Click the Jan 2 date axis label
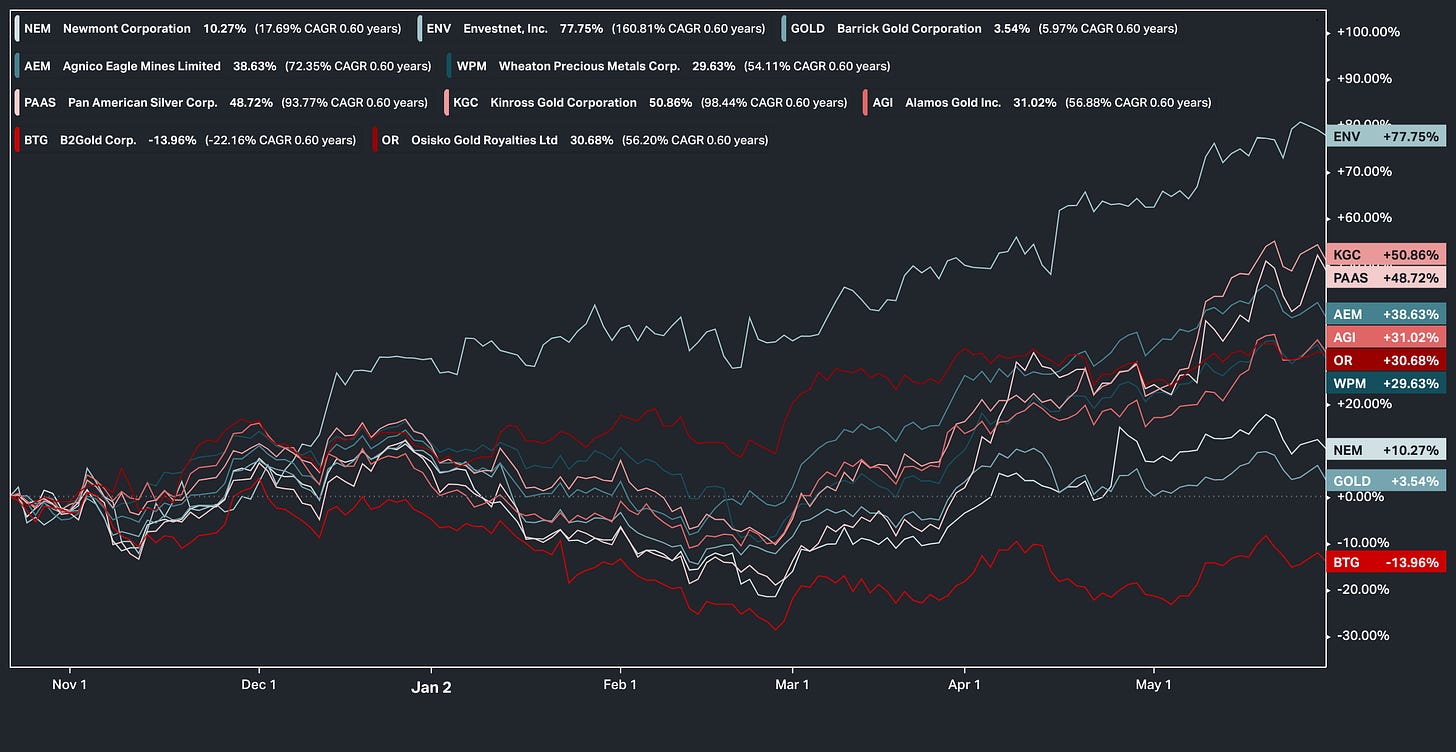1456x752 pixels. tap(432, 687)
